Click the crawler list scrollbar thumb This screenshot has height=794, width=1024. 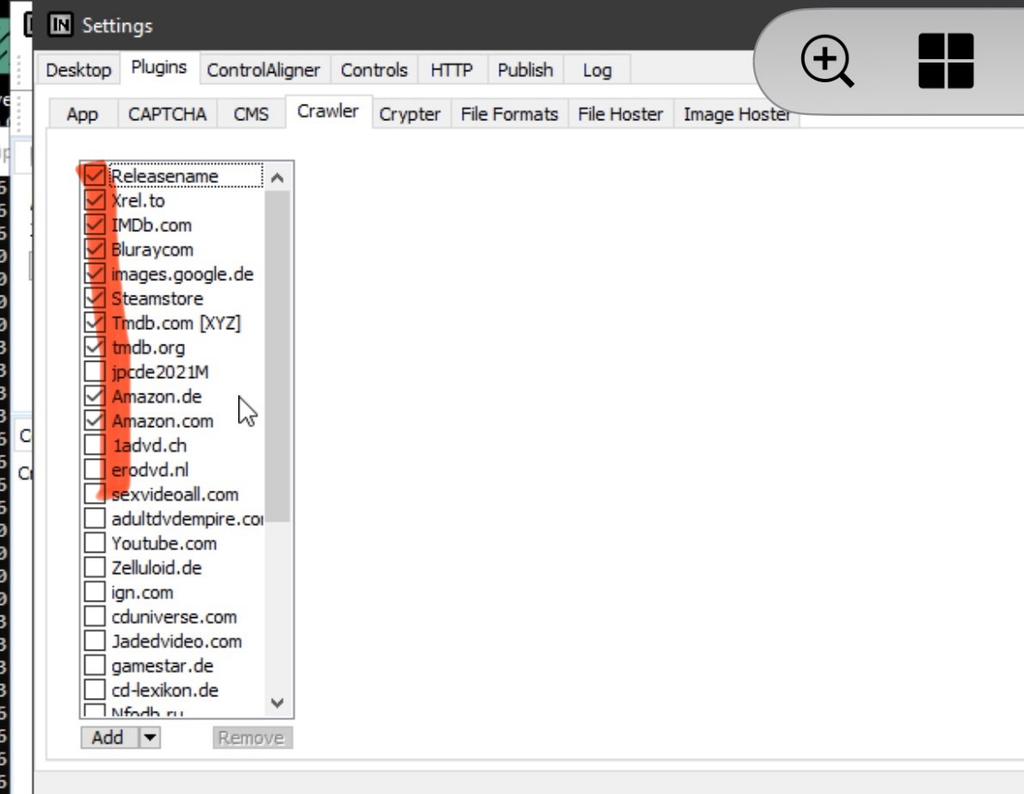tap(277, 357)
